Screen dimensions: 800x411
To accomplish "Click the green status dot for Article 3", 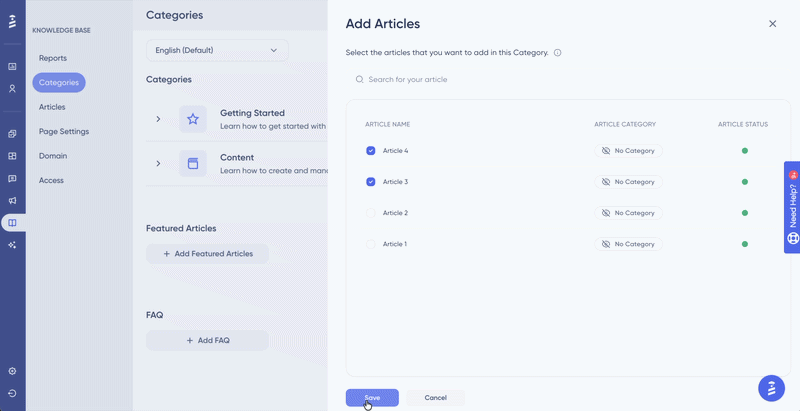I will (745, 182).
